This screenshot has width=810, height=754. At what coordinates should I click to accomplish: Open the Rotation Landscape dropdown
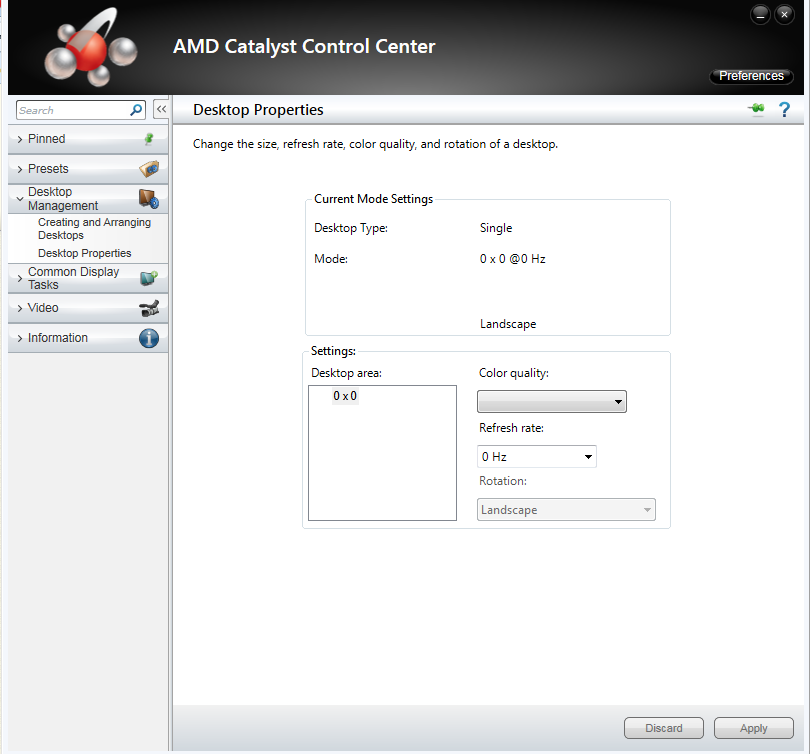tap(566, 510)
